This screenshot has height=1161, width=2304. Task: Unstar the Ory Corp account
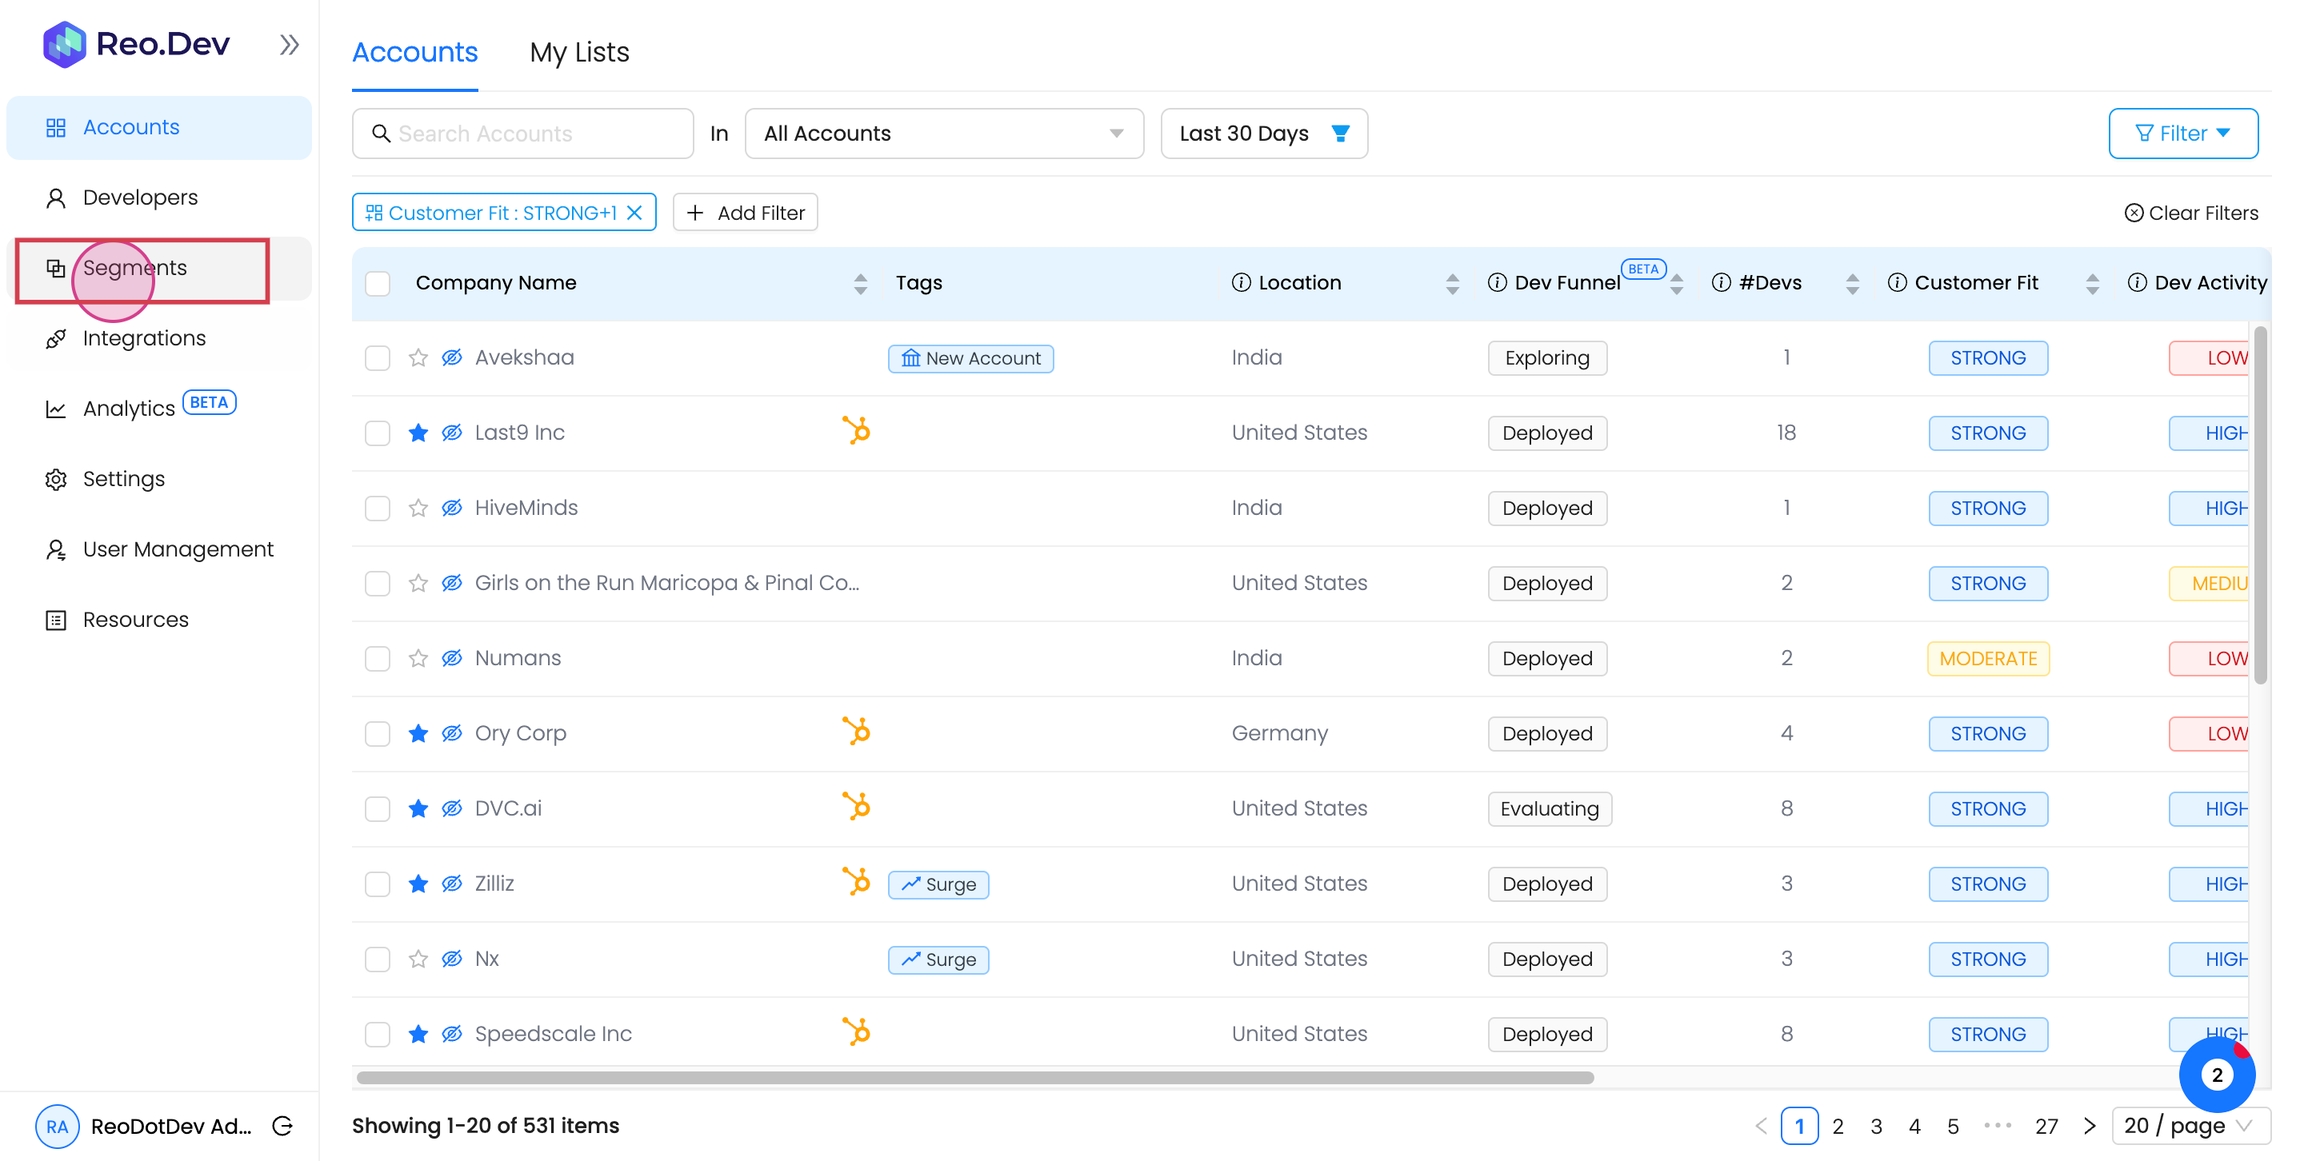(418, 734)
